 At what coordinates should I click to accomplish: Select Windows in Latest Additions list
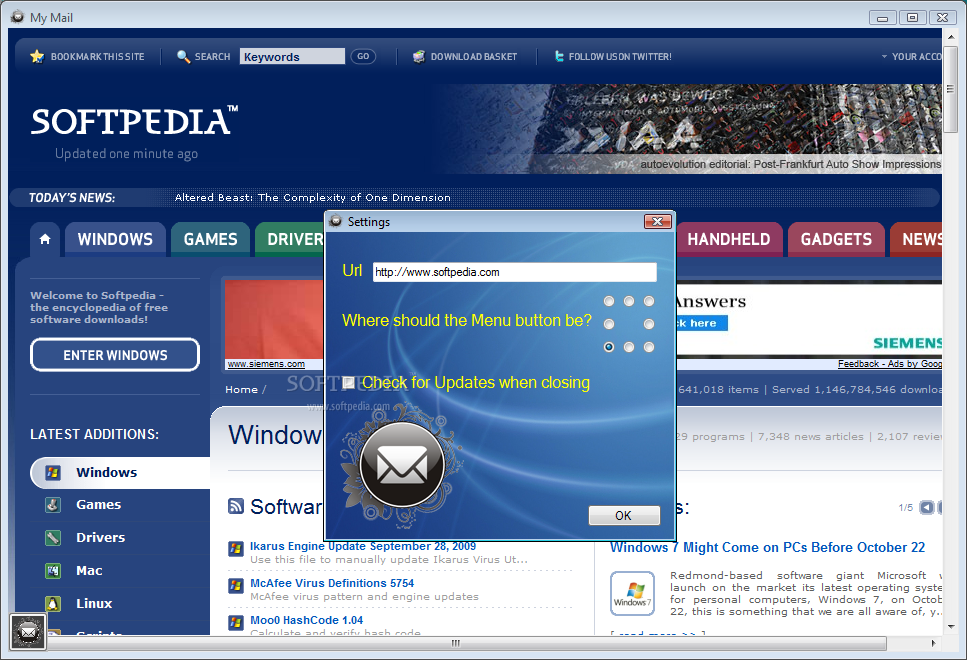tap(120, 472)
